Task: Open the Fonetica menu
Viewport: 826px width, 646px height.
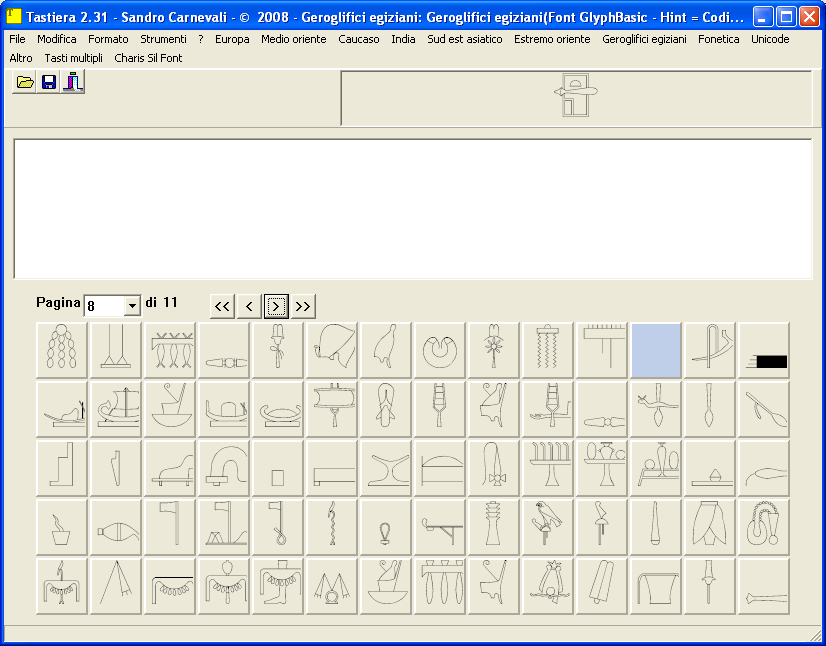Action: click(719, 39)
